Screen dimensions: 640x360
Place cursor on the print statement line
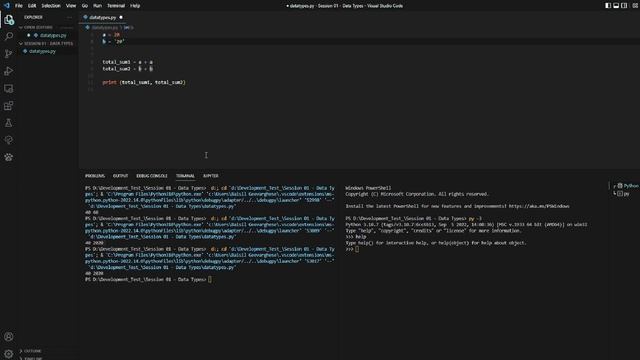pyautogui.click(x=144, y=82)
